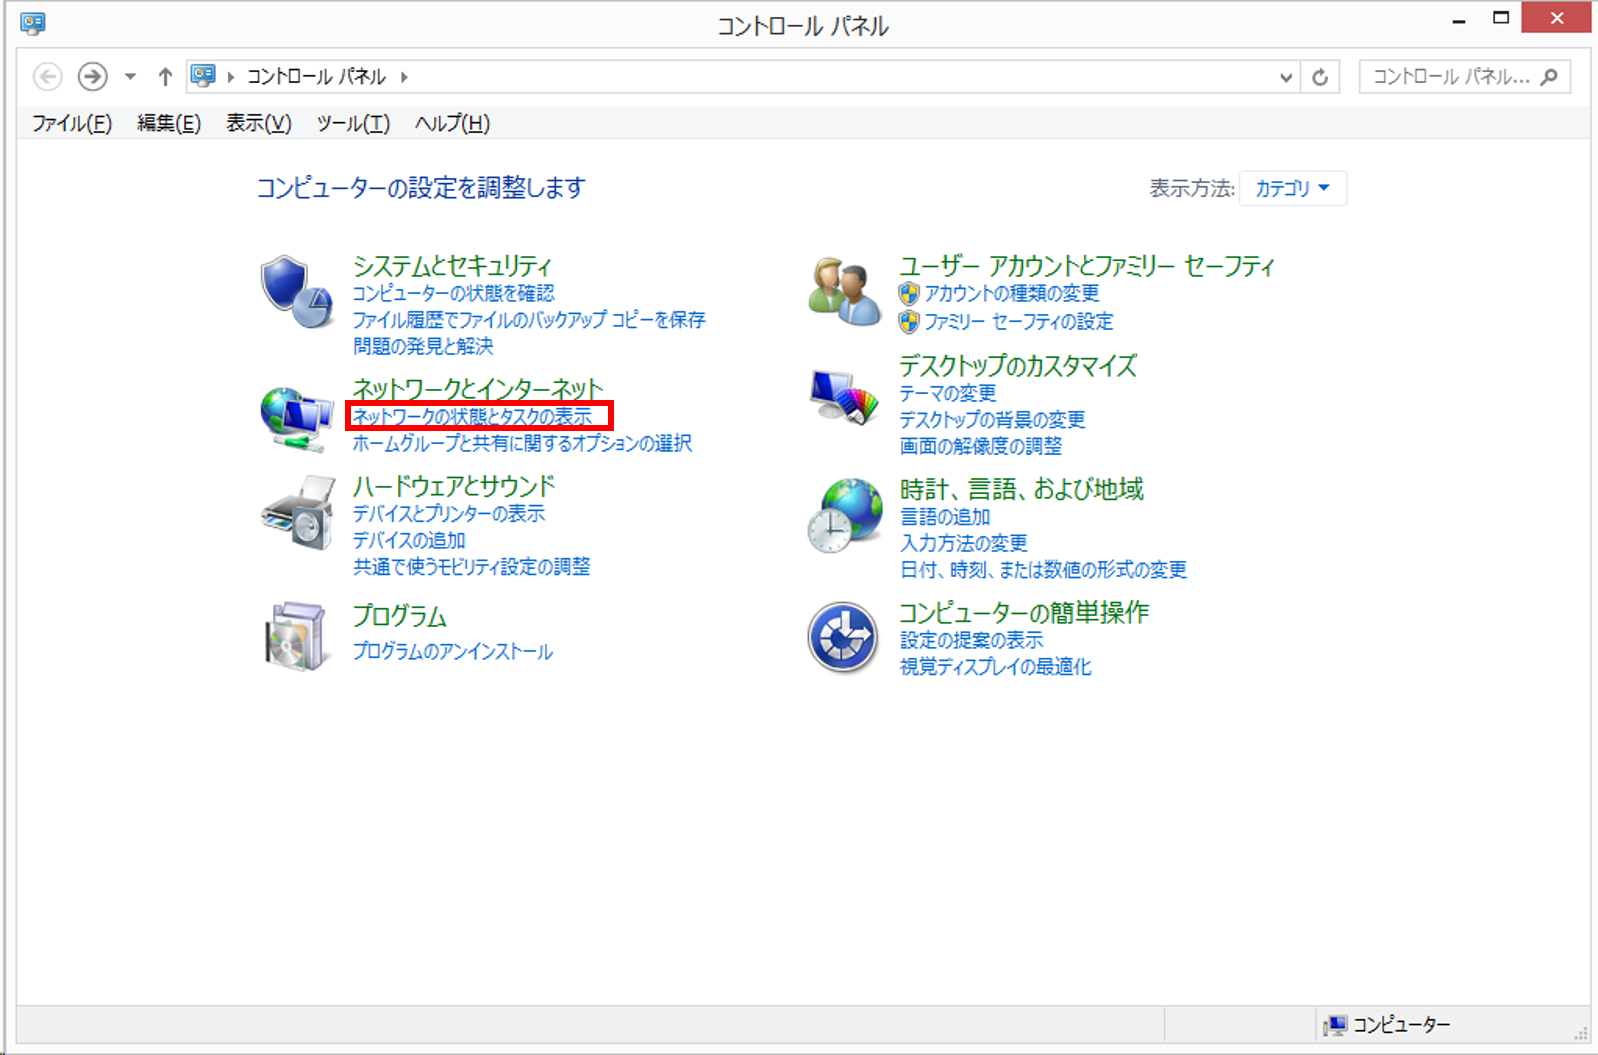This screenshot has width=1598, height=1055.
Task: Click the Forward arrow navigation button
Action: click(92, 76)
